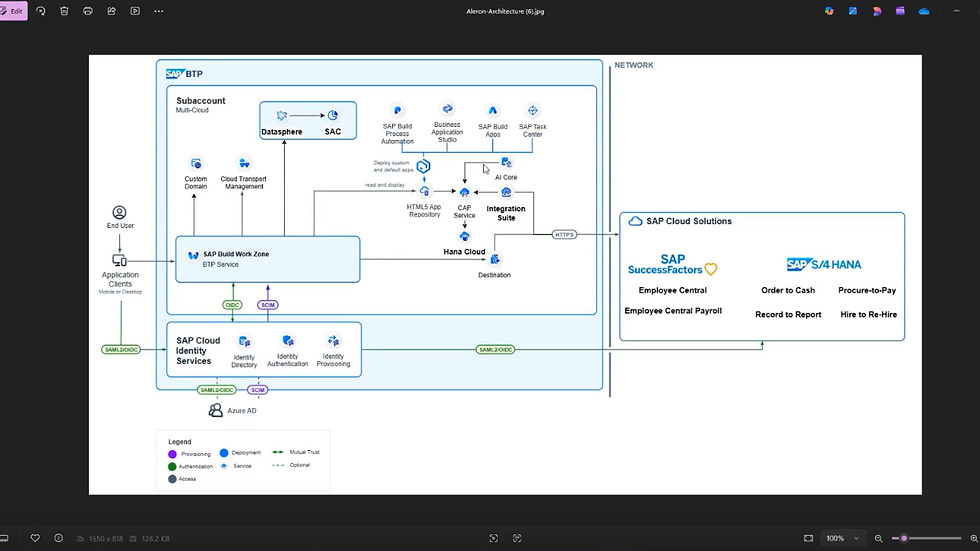Toggle the filmstrip view icon
Image resolution: width=980 pixels, height=551 pixels.
(x=4, y=538)
